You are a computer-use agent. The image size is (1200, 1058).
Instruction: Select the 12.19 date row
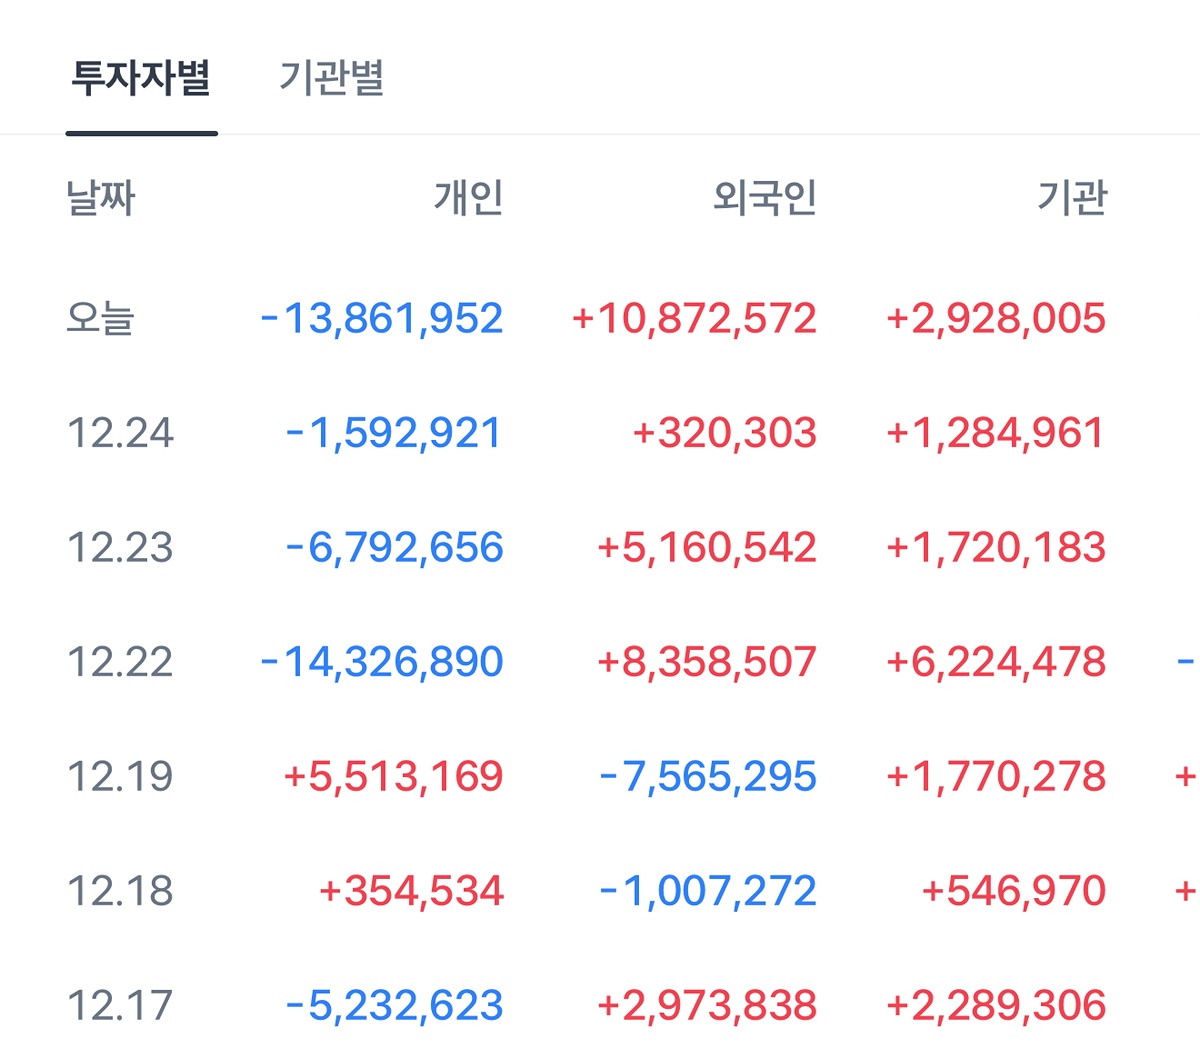[120, 776]
